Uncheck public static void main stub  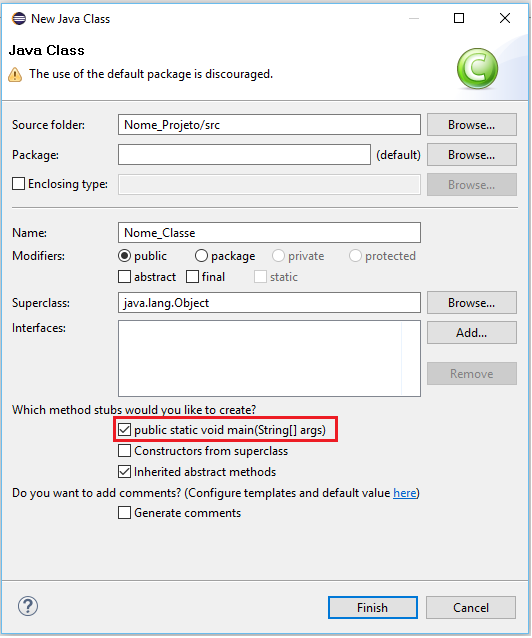tap(125, 430)
